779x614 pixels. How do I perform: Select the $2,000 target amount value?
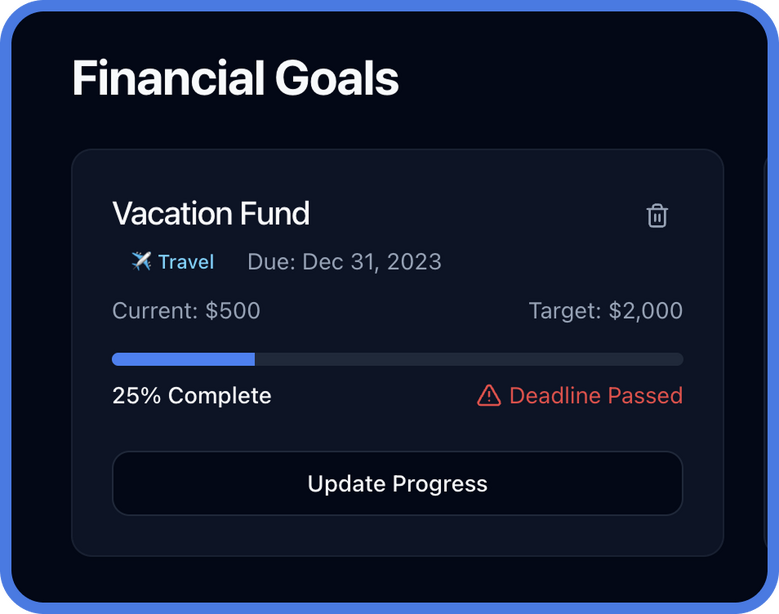coord(646,311)
